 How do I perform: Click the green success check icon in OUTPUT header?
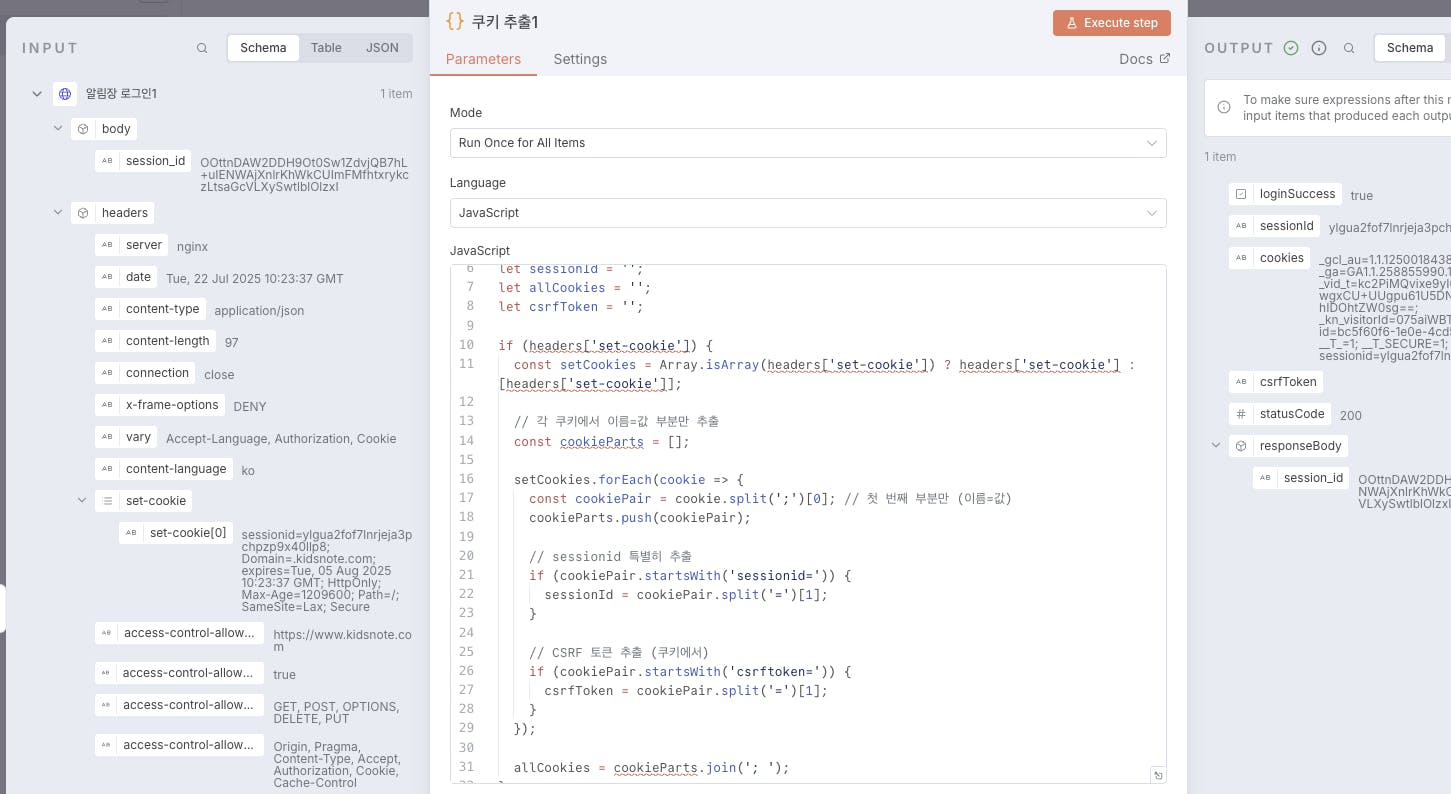[x=1291, y=48]
